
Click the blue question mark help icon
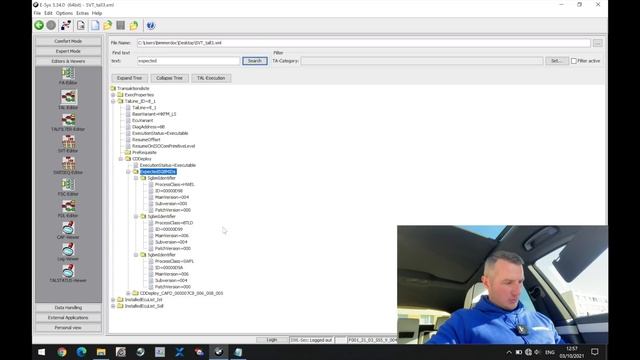151,25
